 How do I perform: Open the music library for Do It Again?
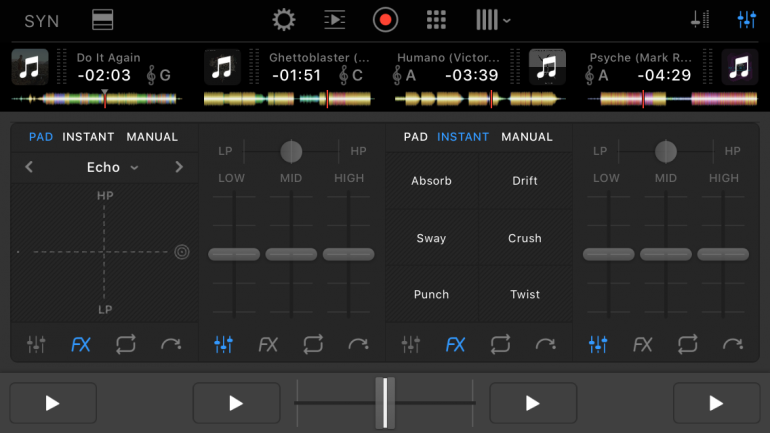coord(30,67)
